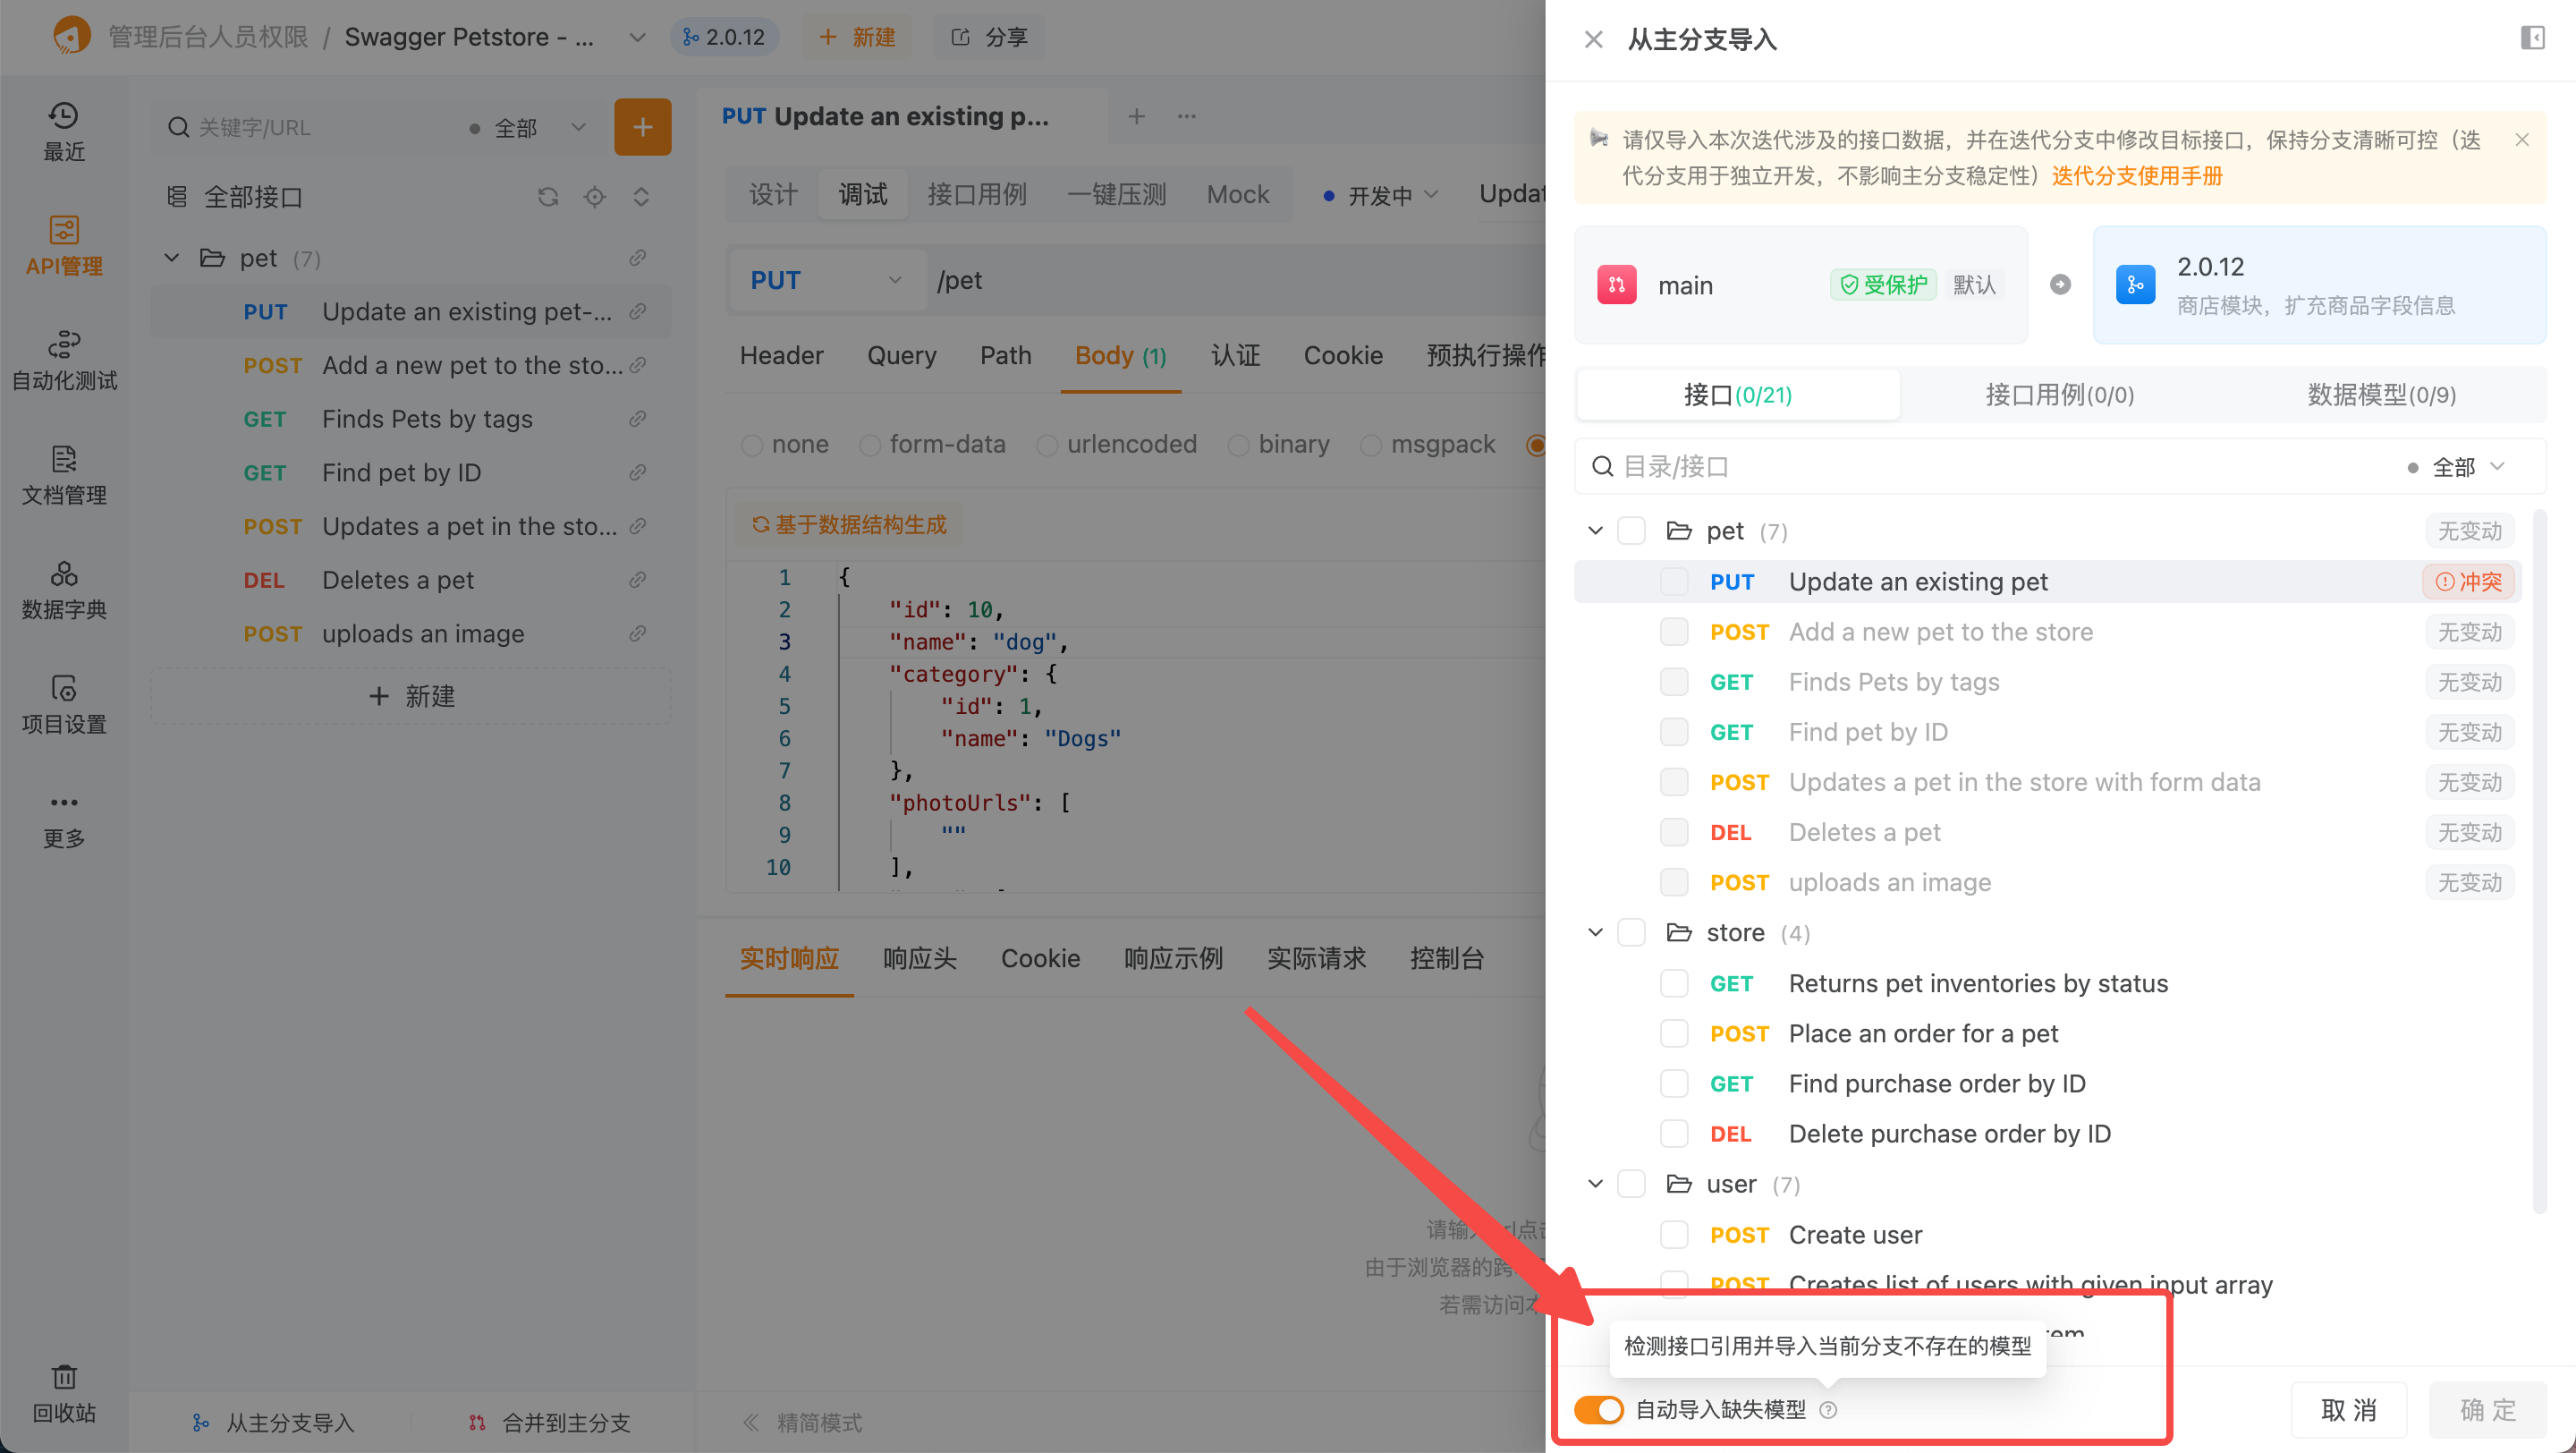Check the pet folder checkbox

point(1631,531)
